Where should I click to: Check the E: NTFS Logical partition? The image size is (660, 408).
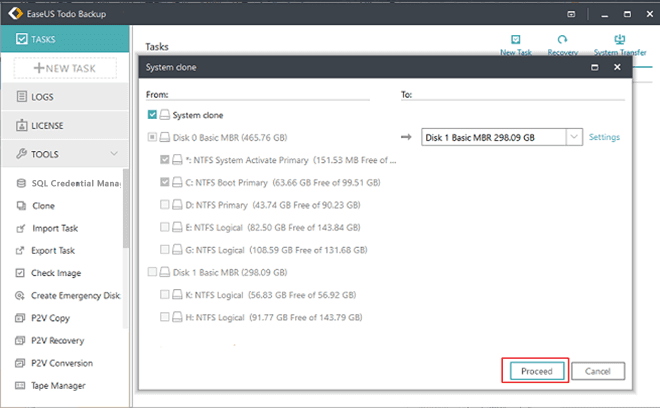click(x=165, y=227)
